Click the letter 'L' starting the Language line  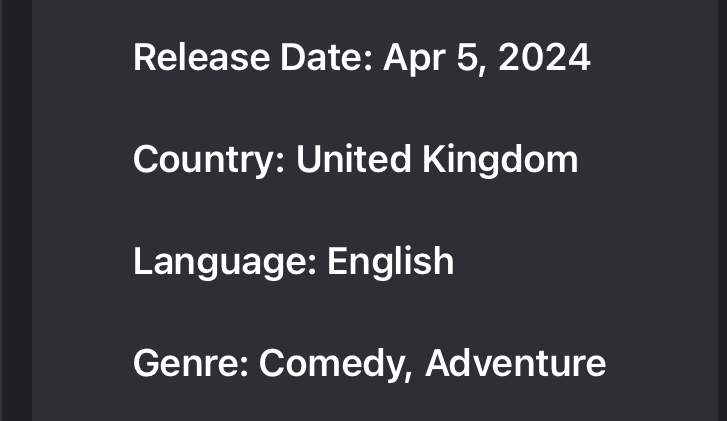[x=142, y=261]
